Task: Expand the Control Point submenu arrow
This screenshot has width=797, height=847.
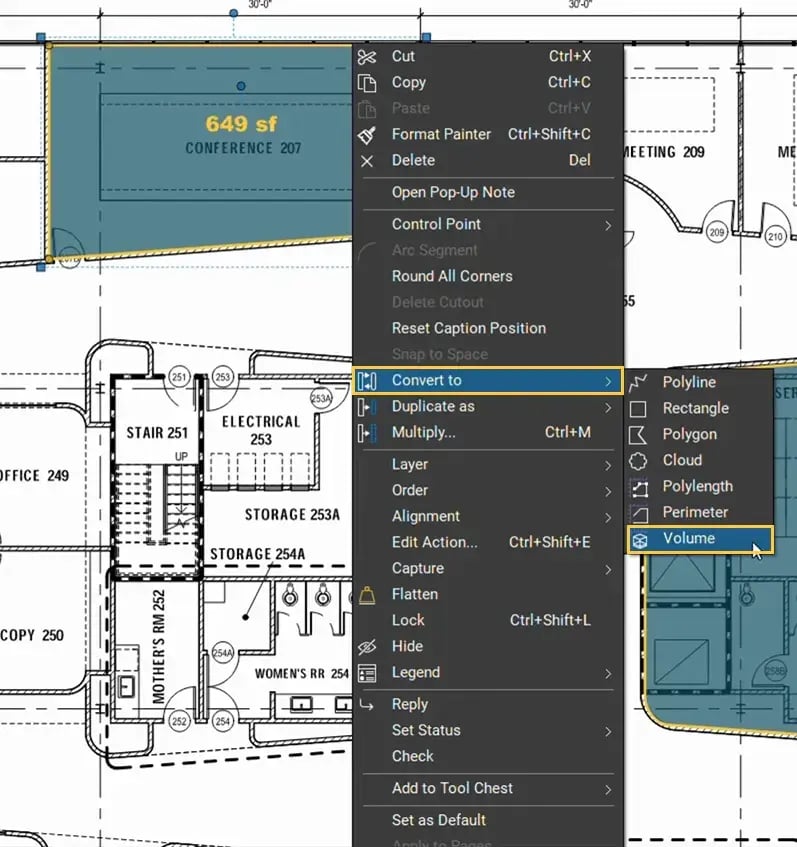Action: 608,225
